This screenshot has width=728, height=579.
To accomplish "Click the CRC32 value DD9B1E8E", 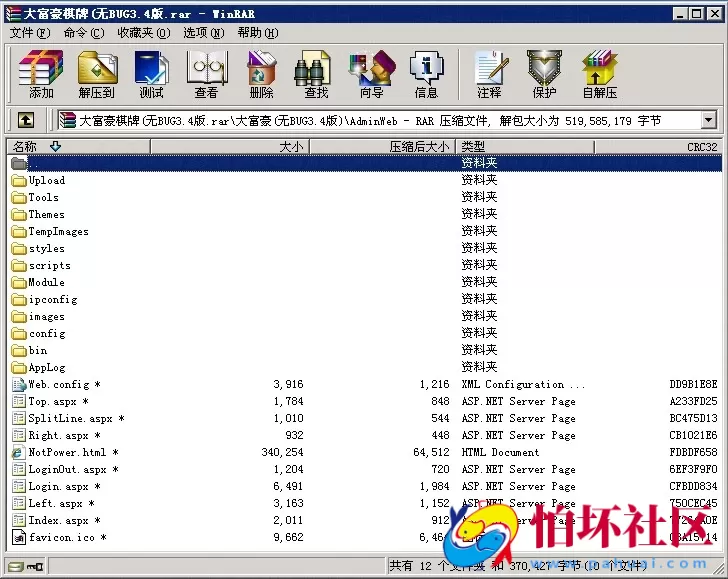I will pos(693,384).
